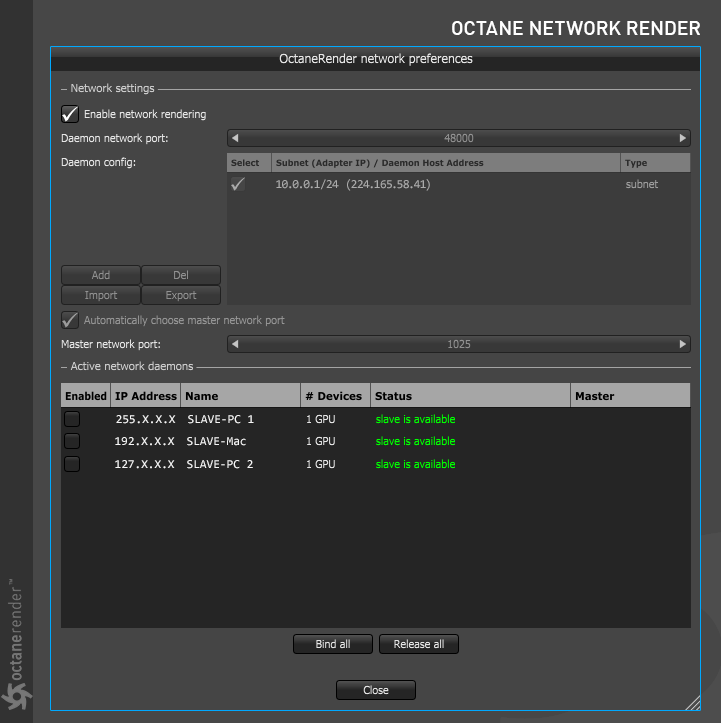Click the Select column header
The width and height of the screenshot is (721, 723).
(249, 163)
